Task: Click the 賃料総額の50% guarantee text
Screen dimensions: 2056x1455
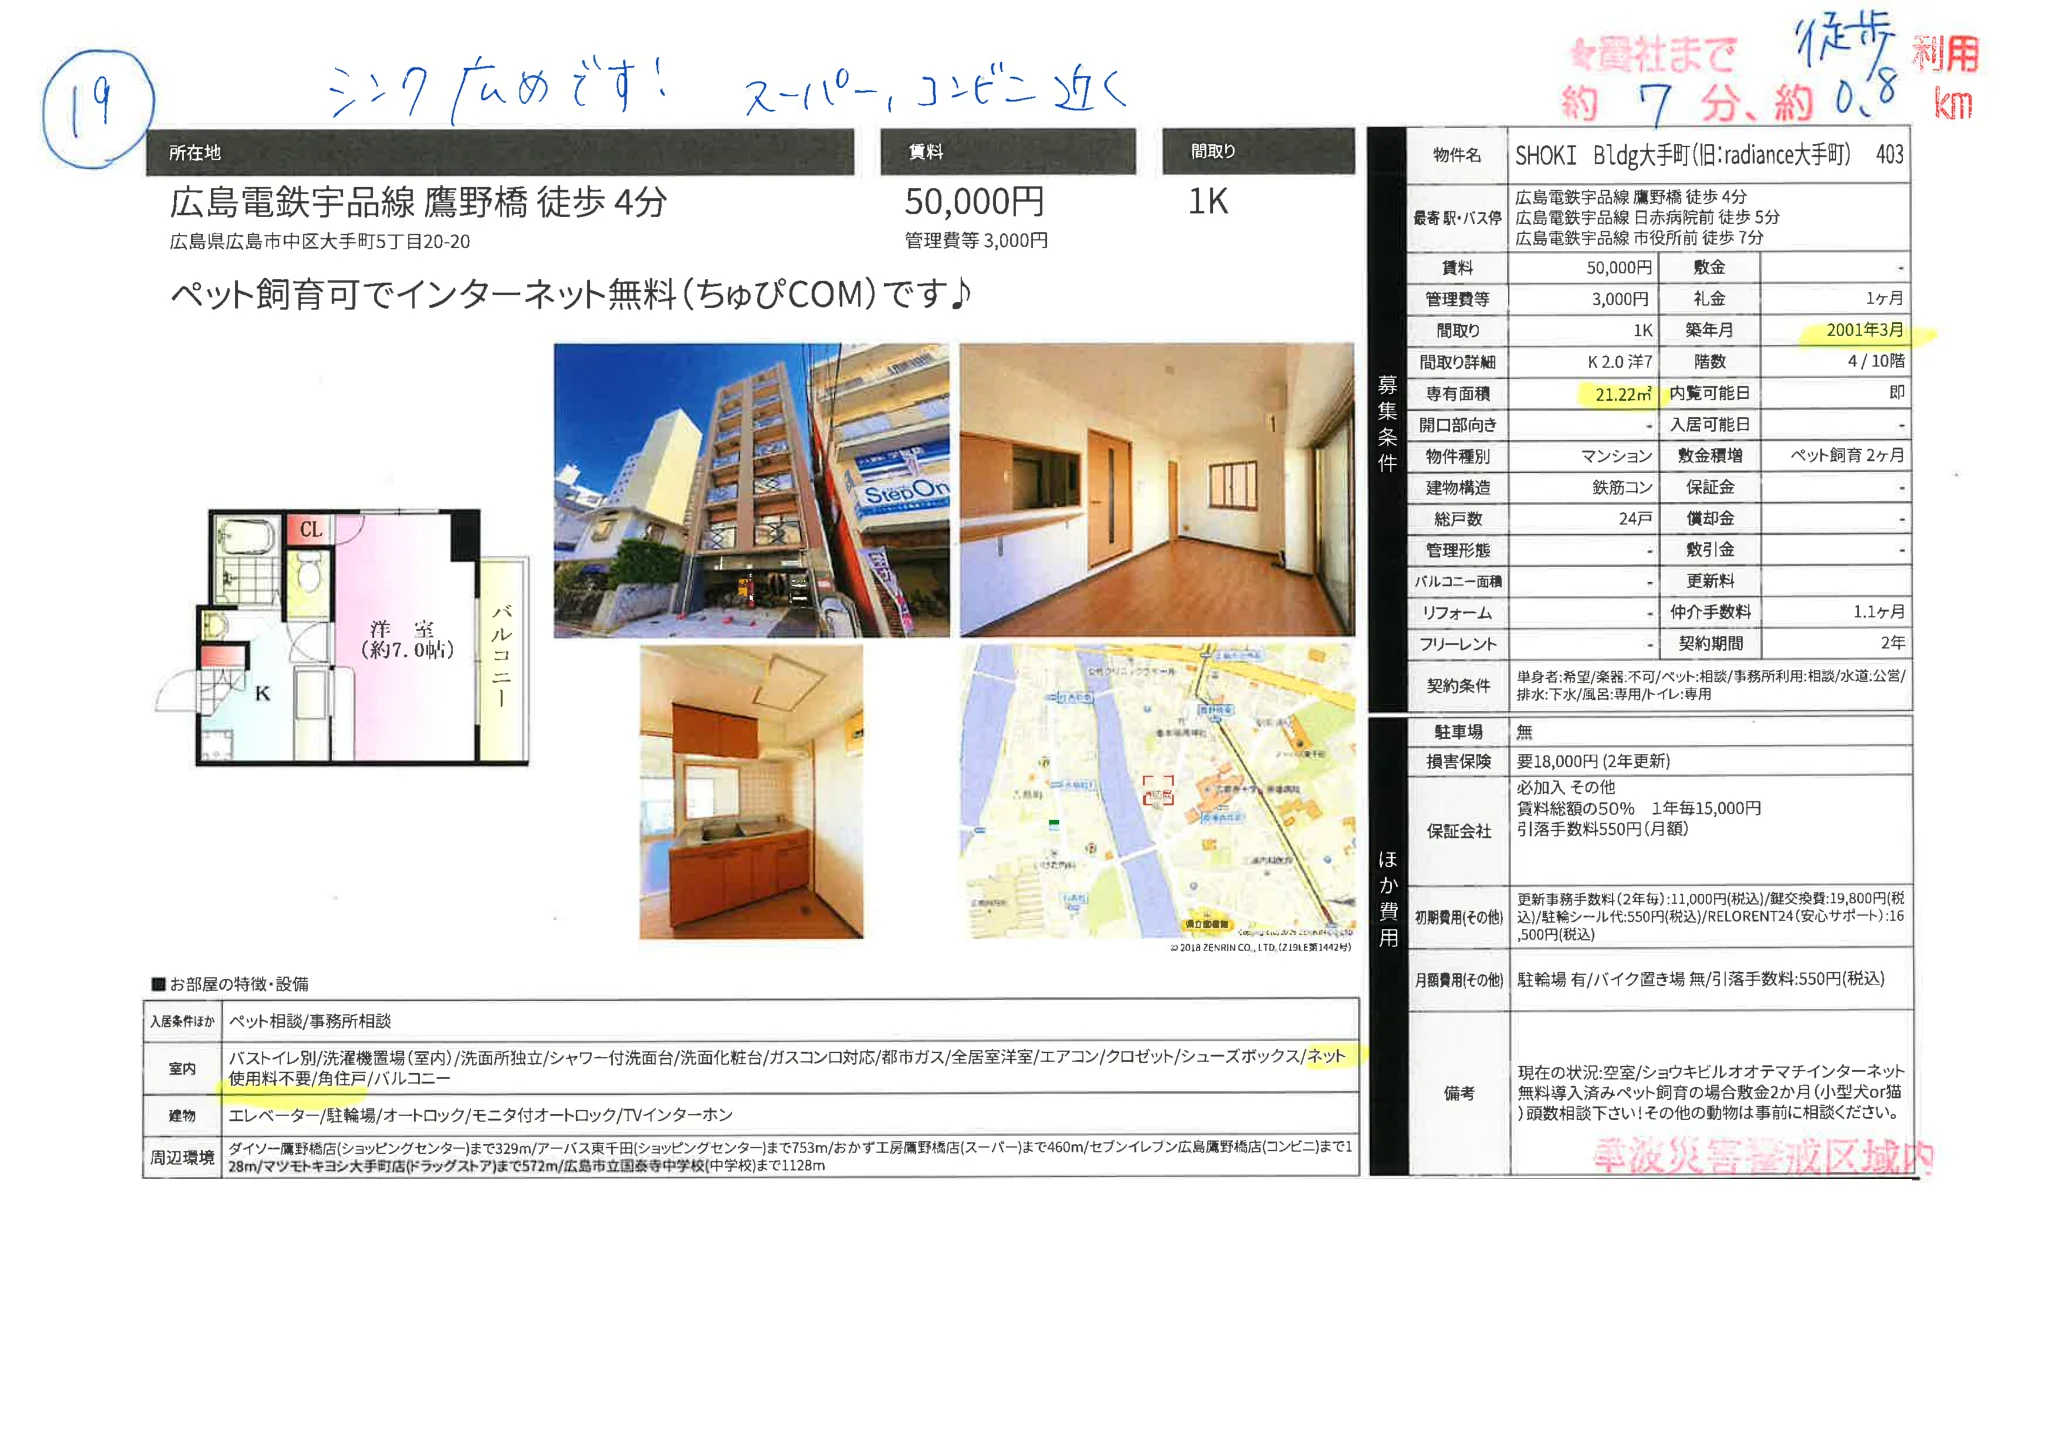Action: coord(1639,809)
